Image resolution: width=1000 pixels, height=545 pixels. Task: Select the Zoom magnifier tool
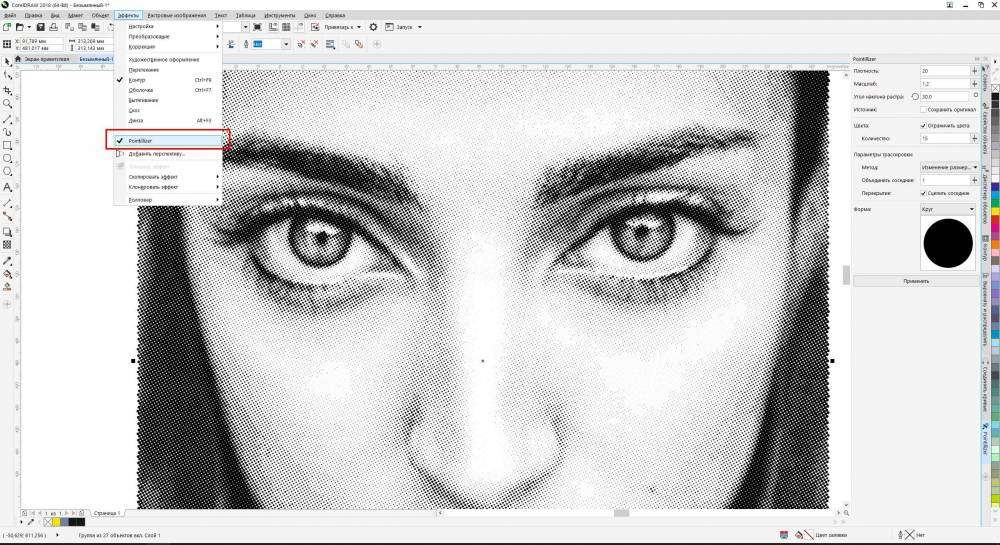8,103
